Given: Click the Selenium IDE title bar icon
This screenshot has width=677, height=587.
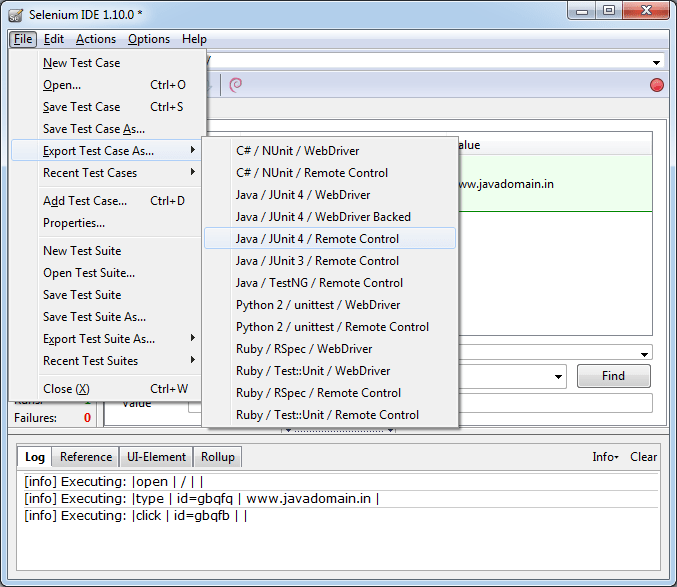Looking at the screenshot, I should 16,15.
